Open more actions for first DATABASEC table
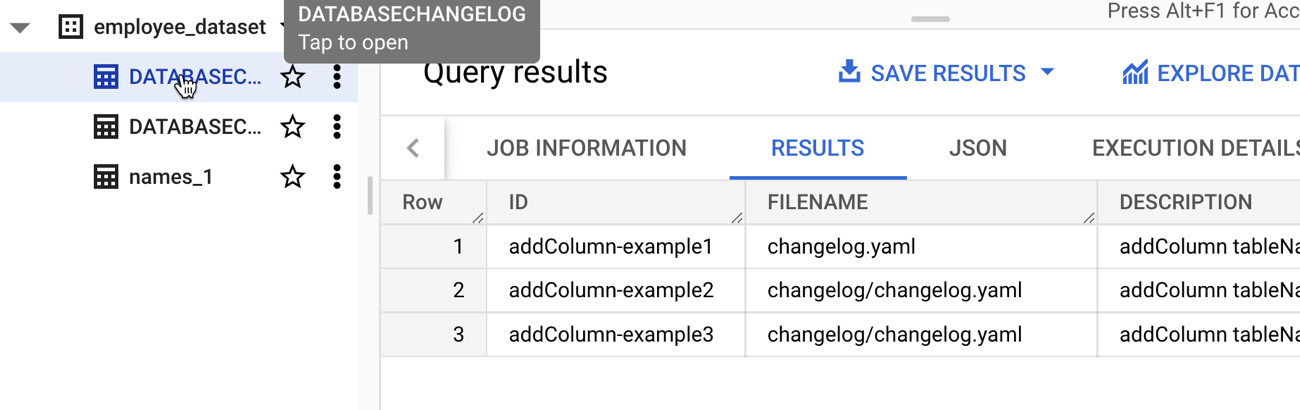 [x=337, y=77]
